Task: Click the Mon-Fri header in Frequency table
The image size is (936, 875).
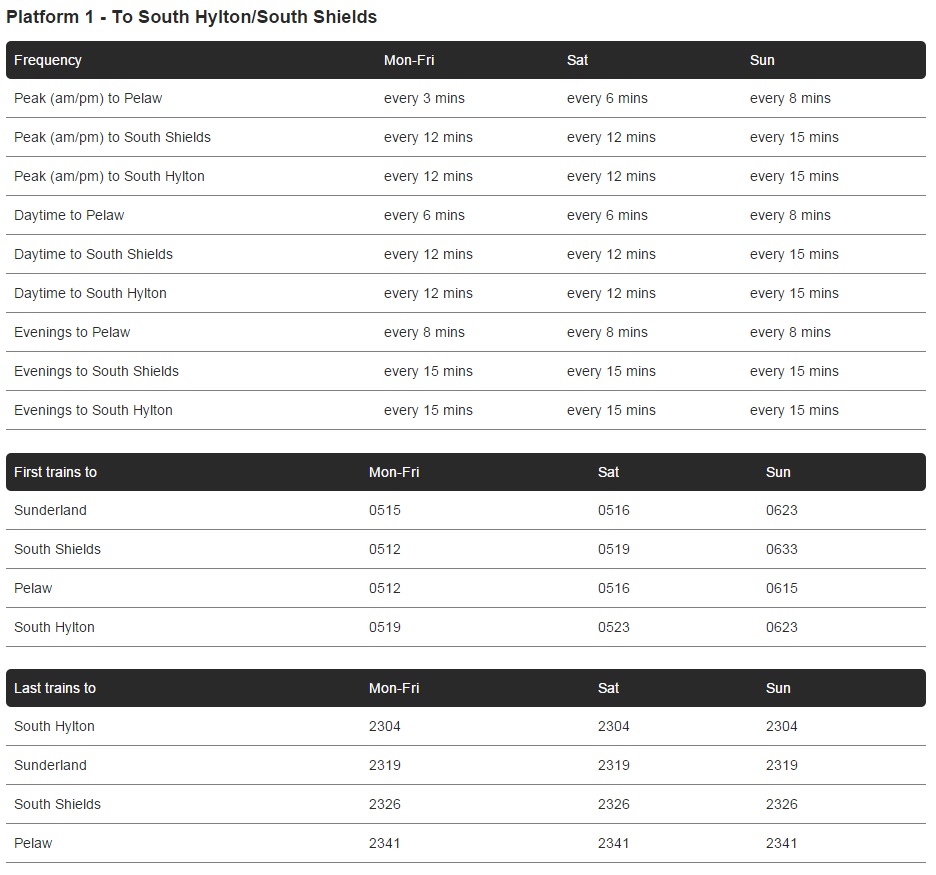Action: tap(409, 60)
